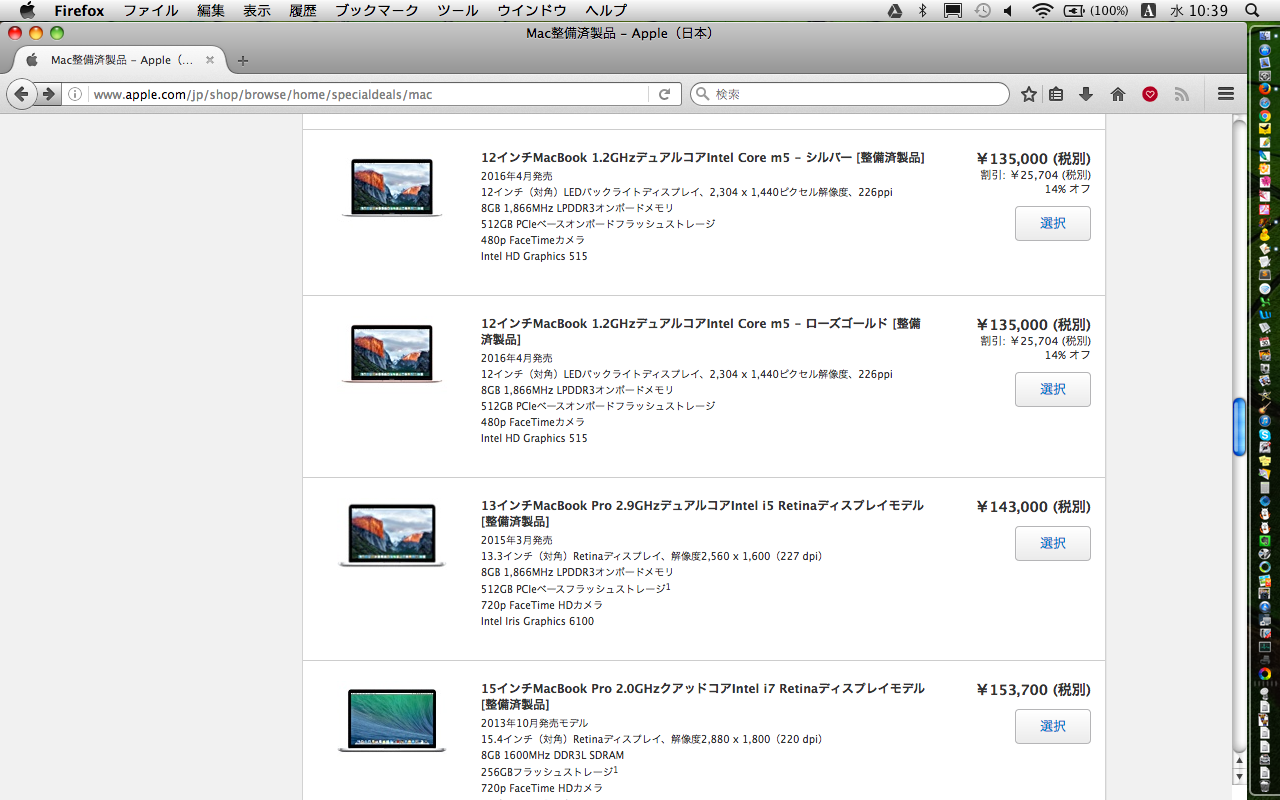Open the ヘルプ menu

606,10
